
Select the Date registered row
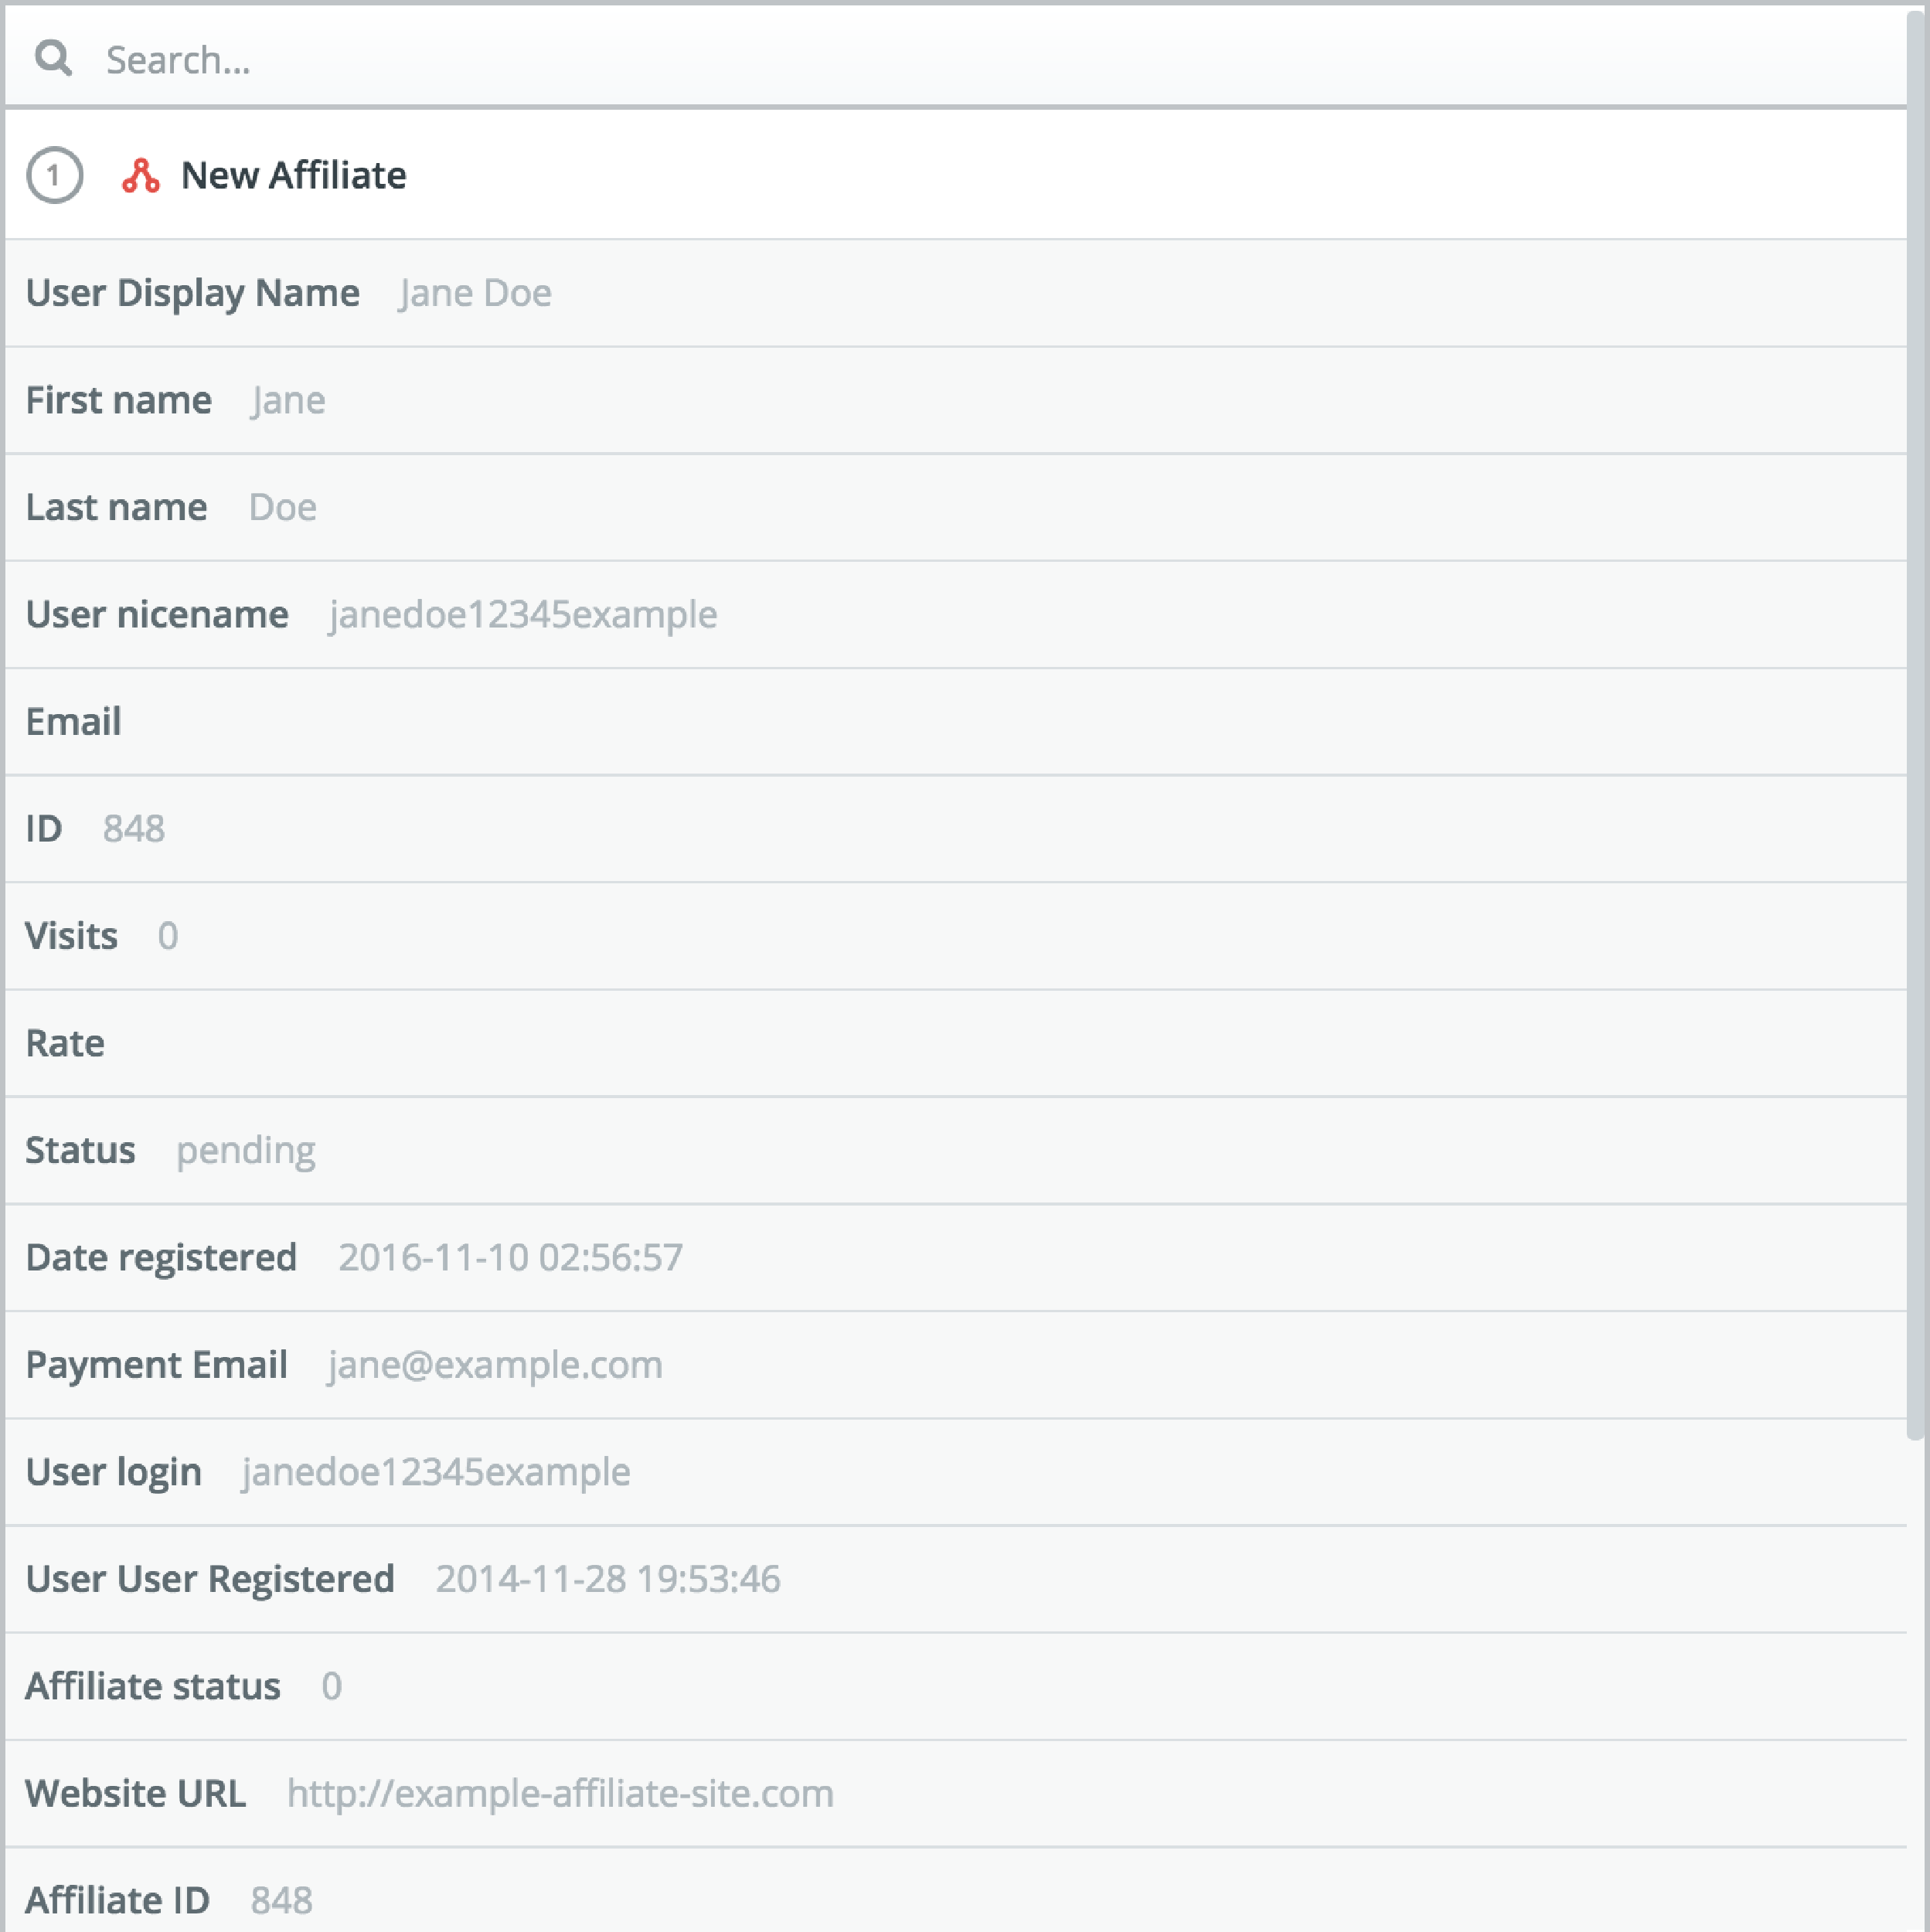[955, 1257]
